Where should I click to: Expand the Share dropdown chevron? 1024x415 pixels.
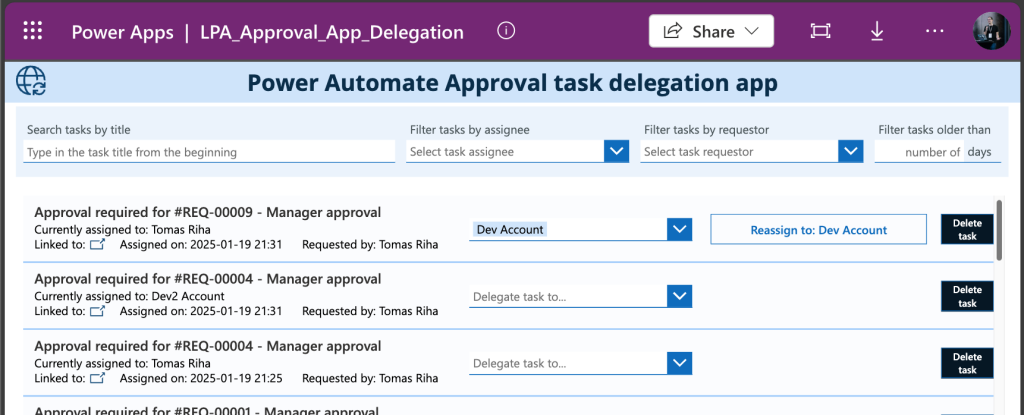[751, 31]
